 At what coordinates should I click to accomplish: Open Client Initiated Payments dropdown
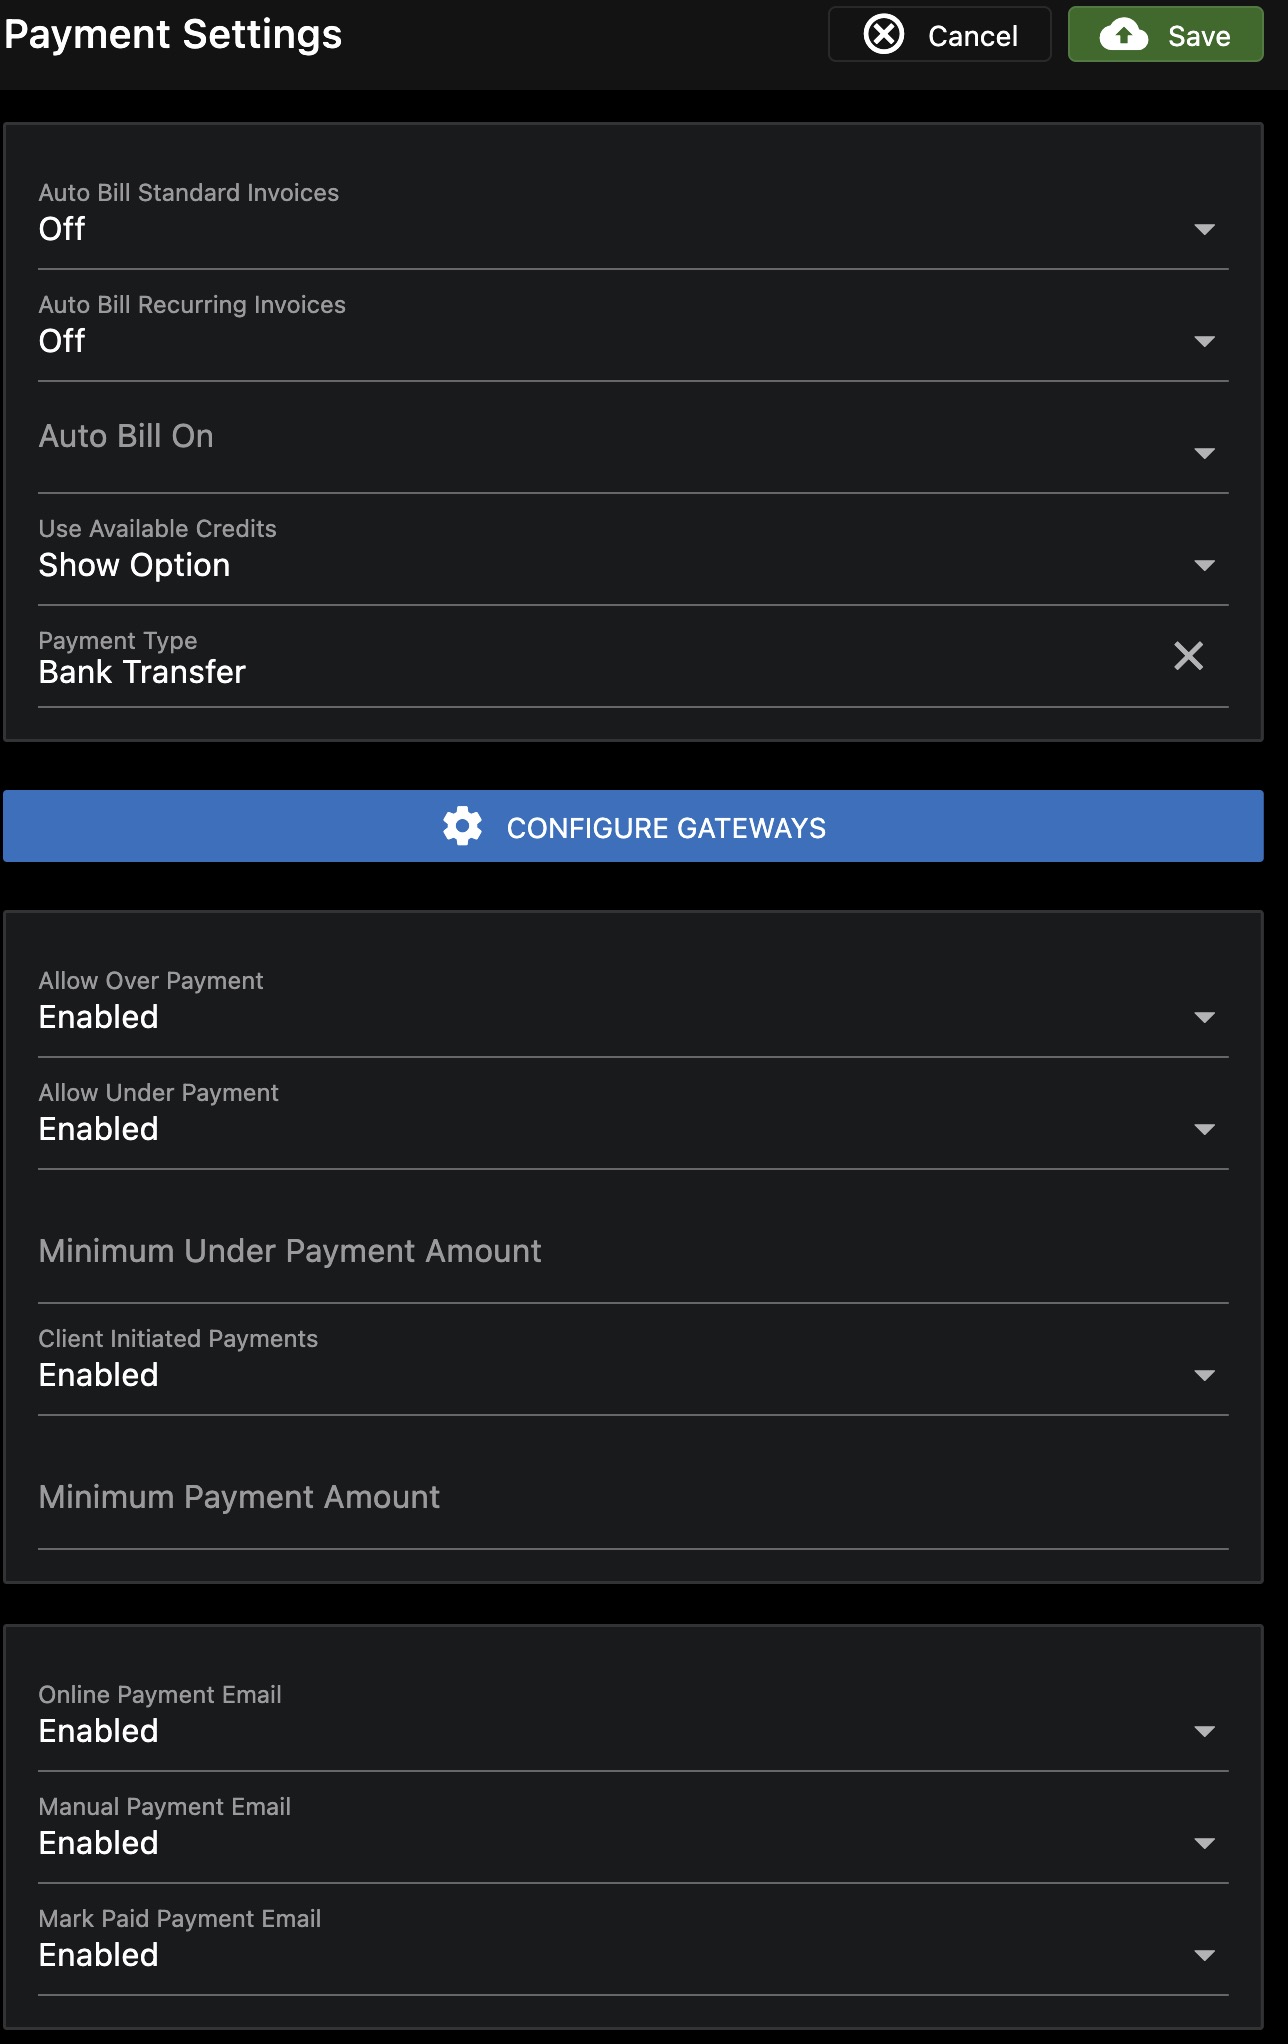tap(633, 1359)
